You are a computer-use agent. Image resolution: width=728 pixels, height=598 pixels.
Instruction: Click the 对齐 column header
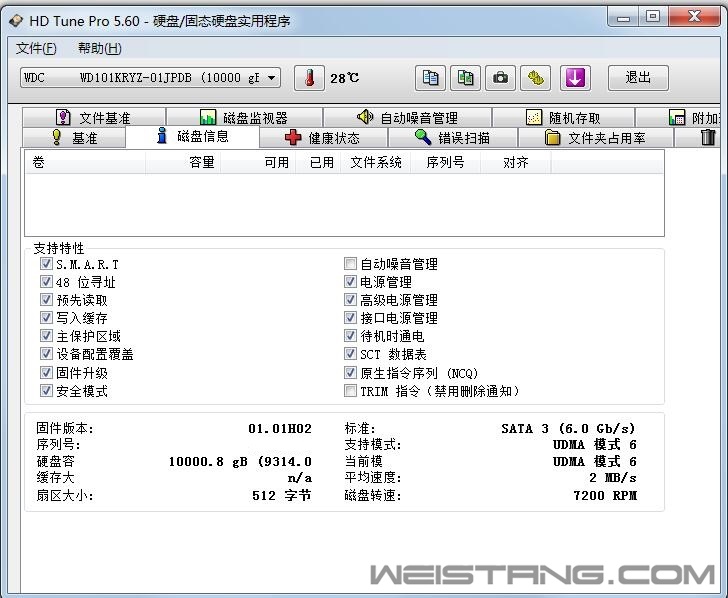(x=516, y=162)
